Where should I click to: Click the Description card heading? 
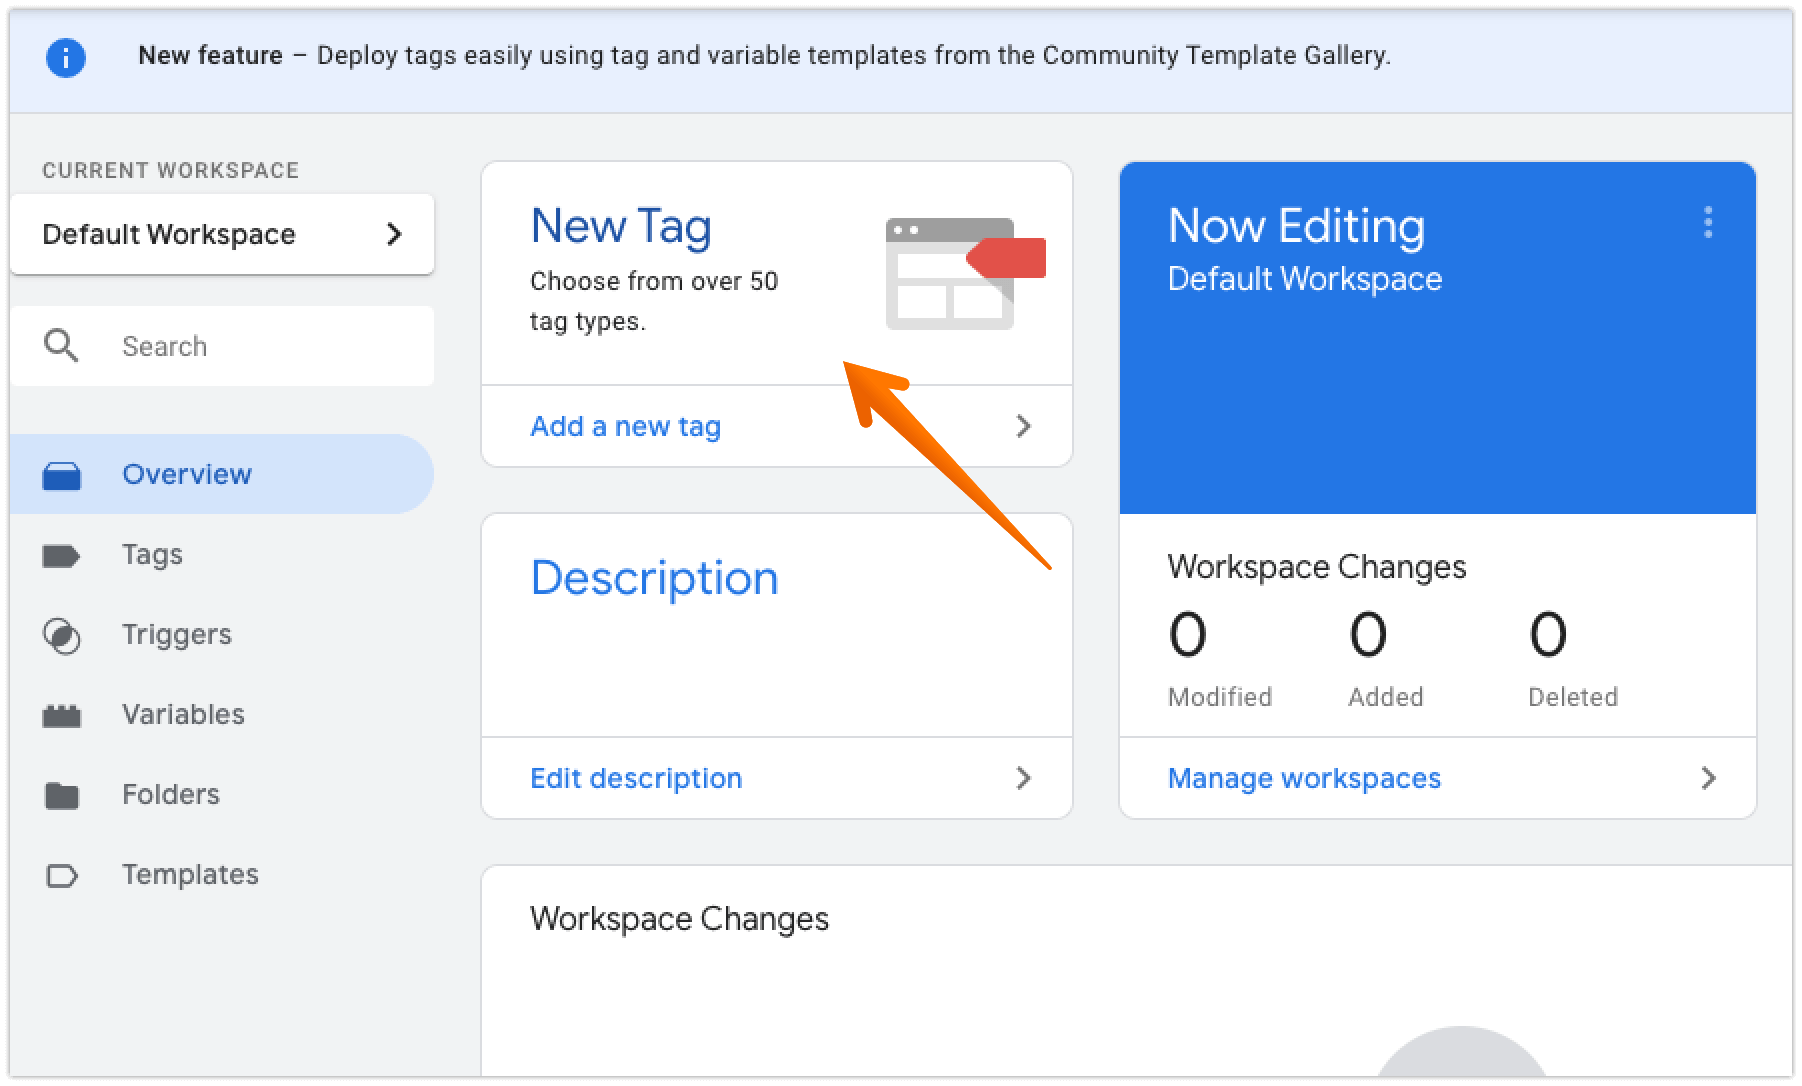click(x=654, y=579)
